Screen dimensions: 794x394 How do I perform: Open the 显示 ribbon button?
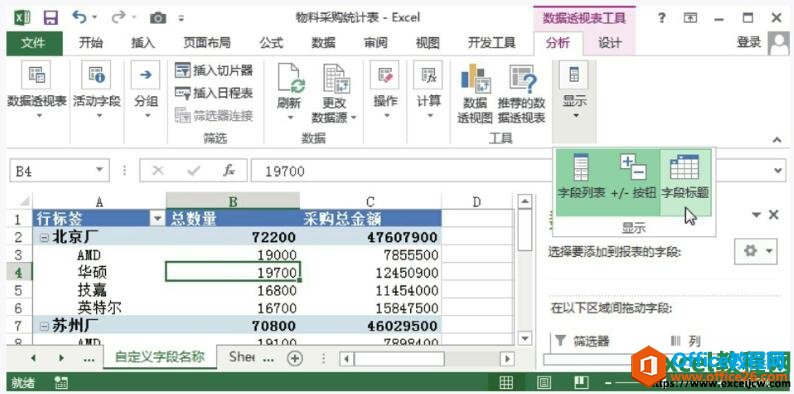tap(574, 91)
